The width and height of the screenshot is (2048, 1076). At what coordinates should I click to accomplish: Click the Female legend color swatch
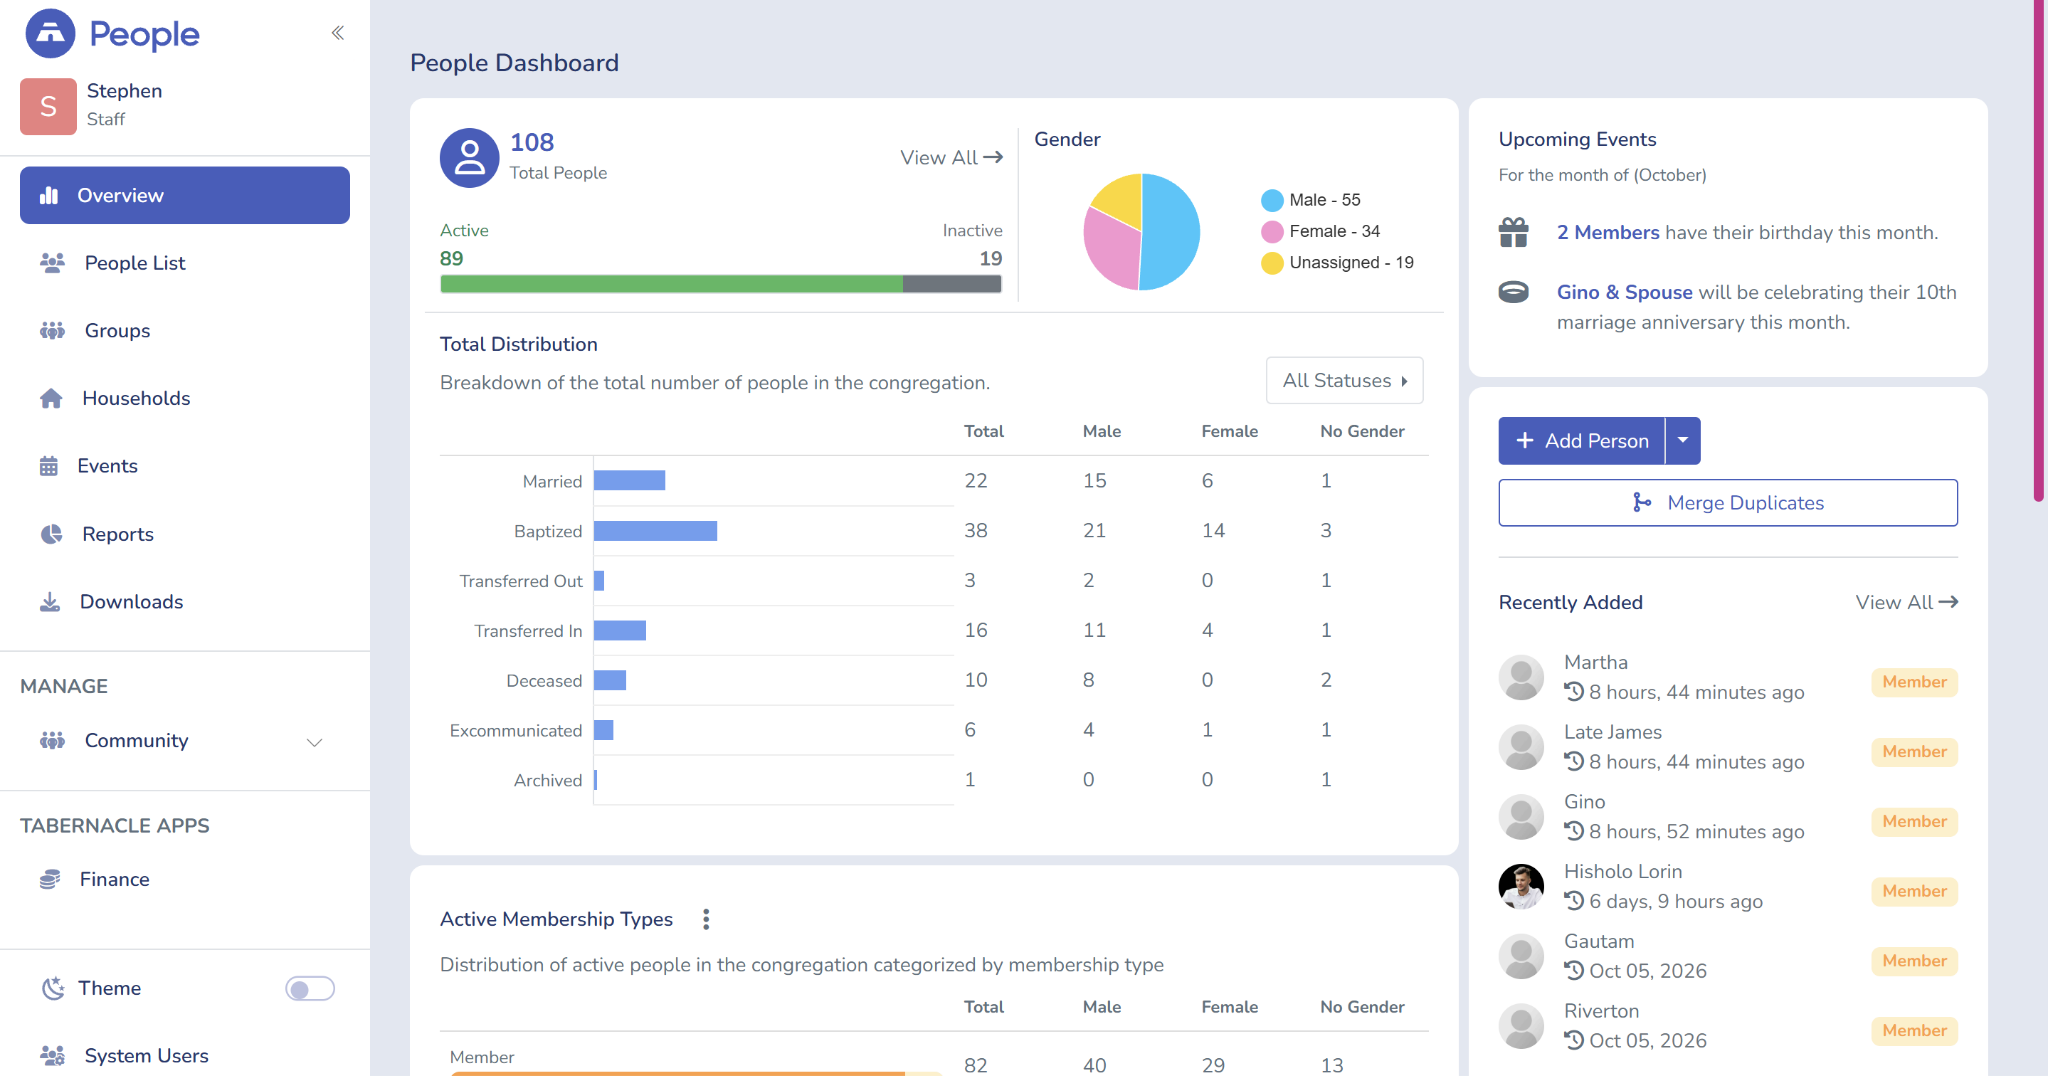1272,231
